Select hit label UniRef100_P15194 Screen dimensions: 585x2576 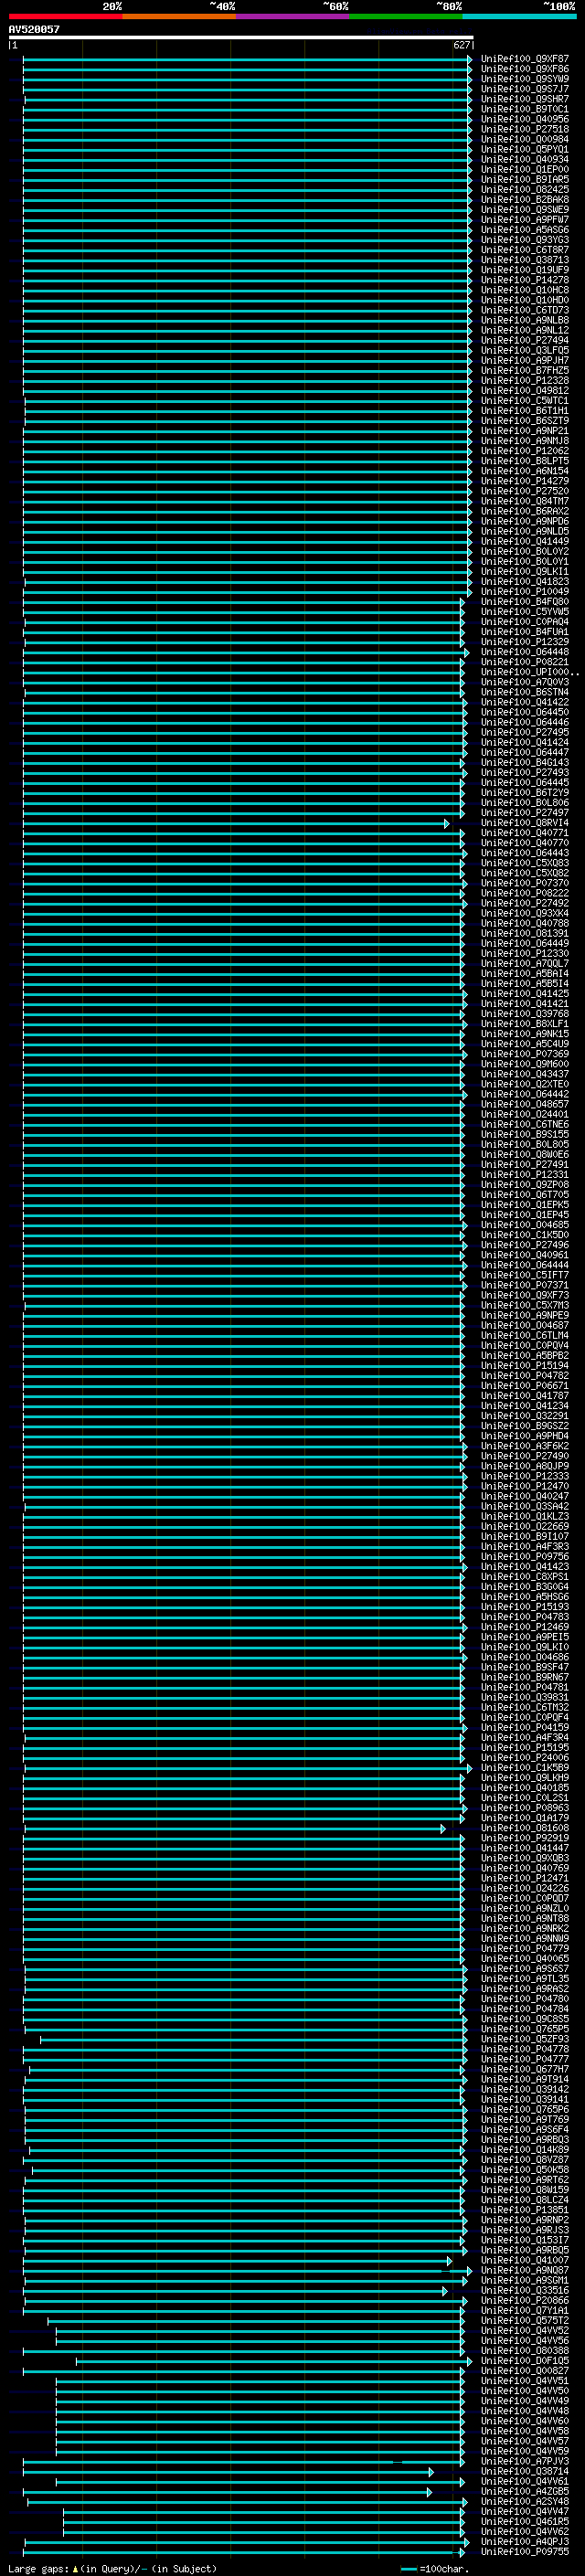point(525,1365)
